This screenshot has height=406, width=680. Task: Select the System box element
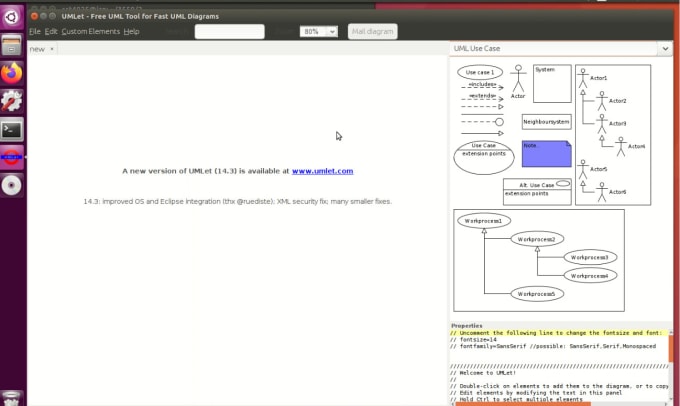coord(552,84)
